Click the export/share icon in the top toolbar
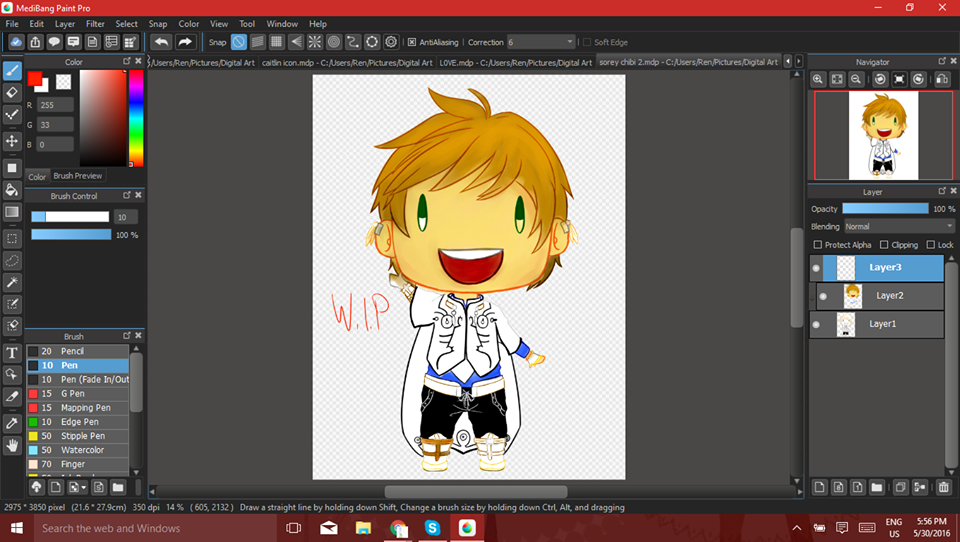The image size is (960, 542). 36,42
